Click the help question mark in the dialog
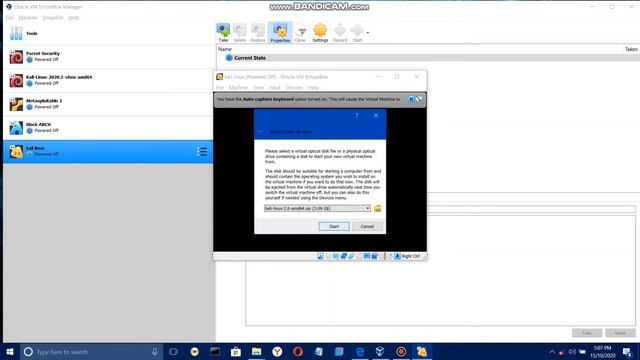Viewport: 640px width, 360px height. coord(357,116)
